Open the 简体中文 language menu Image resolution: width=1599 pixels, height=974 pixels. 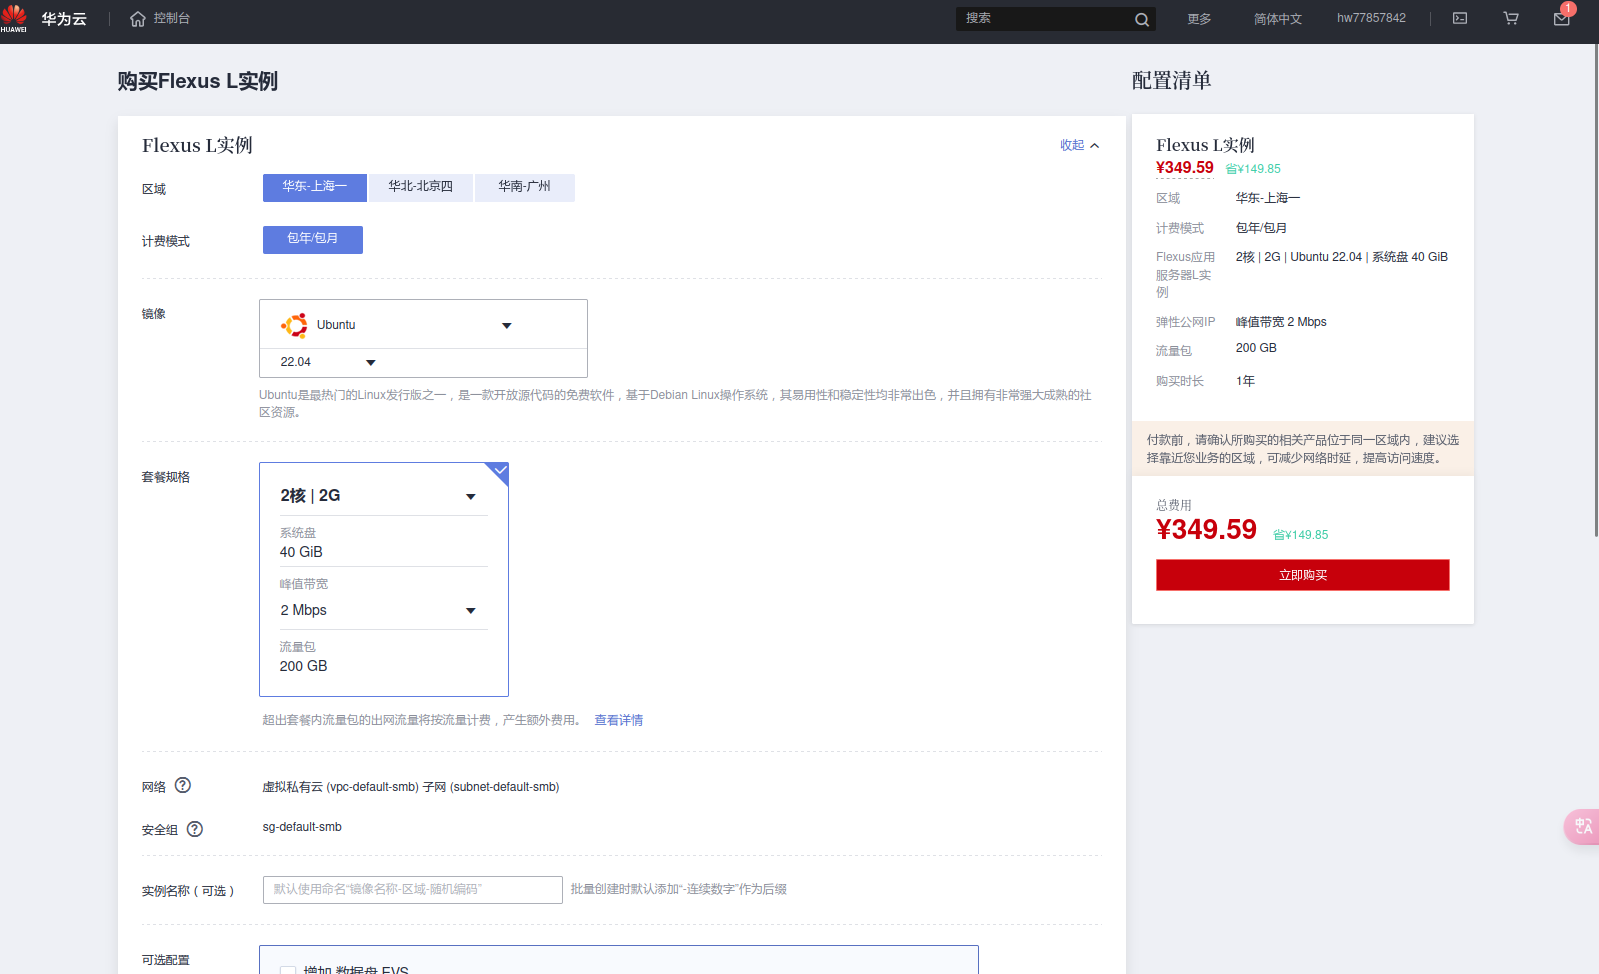point(1277,19)
